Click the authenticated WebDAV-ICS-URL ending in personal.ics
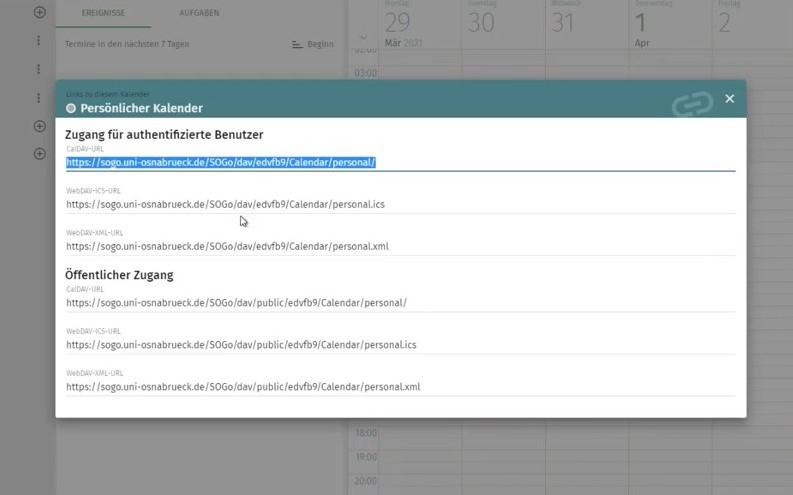 click(x=401, y=204)
